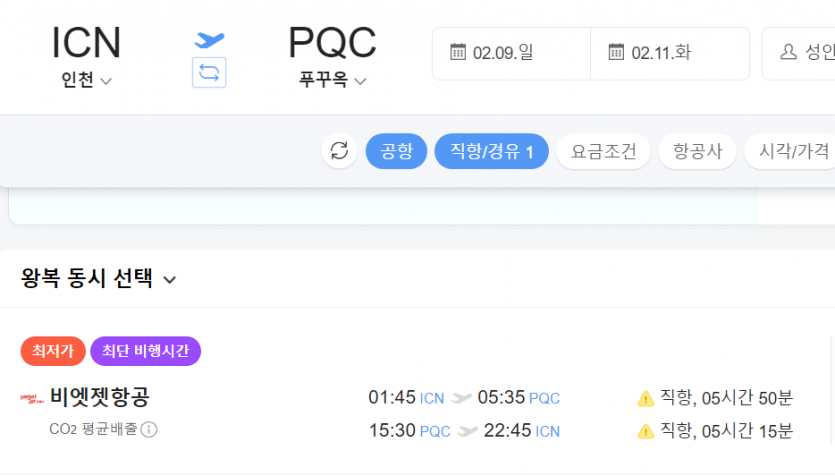835x476 pixels.
Task: Click the calendar icon for 02.11.화
Action: [x=616, y=52]
